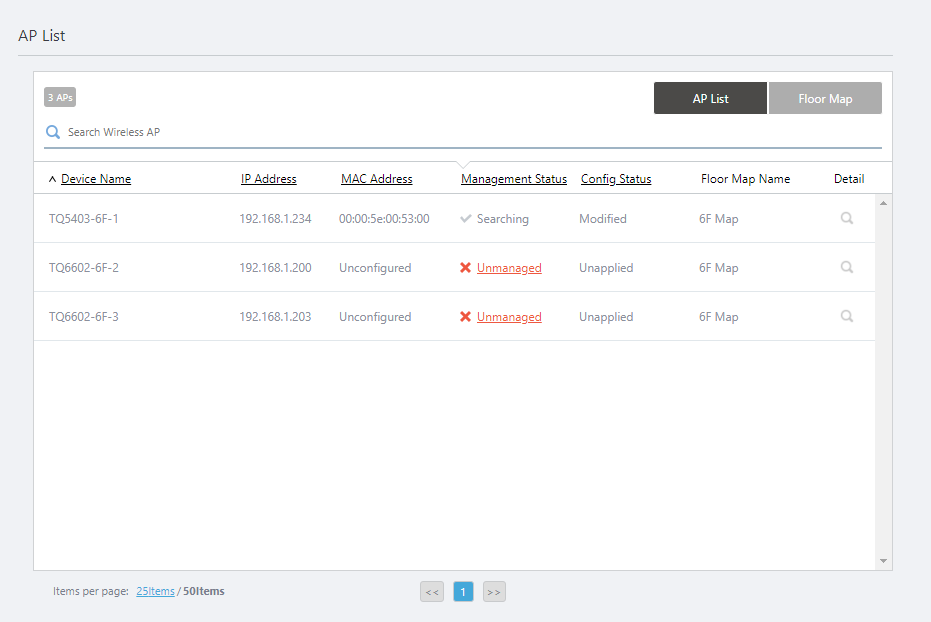
Task: Sort by Device Name column
Action: (x=96, y=179)
